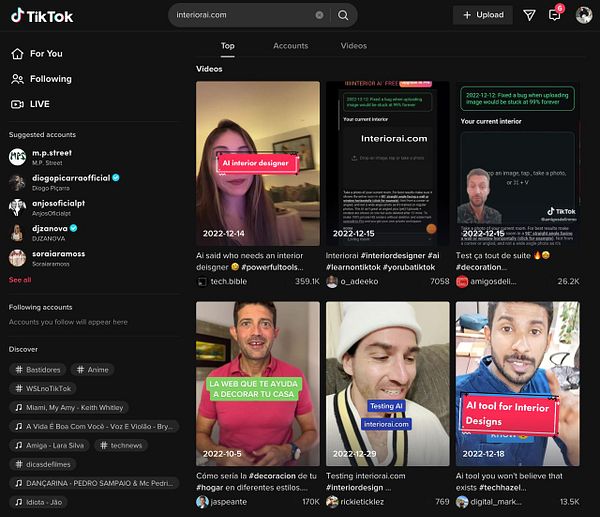
Task: Open the Bastidores hashtag chip
Action: (38, 370)
